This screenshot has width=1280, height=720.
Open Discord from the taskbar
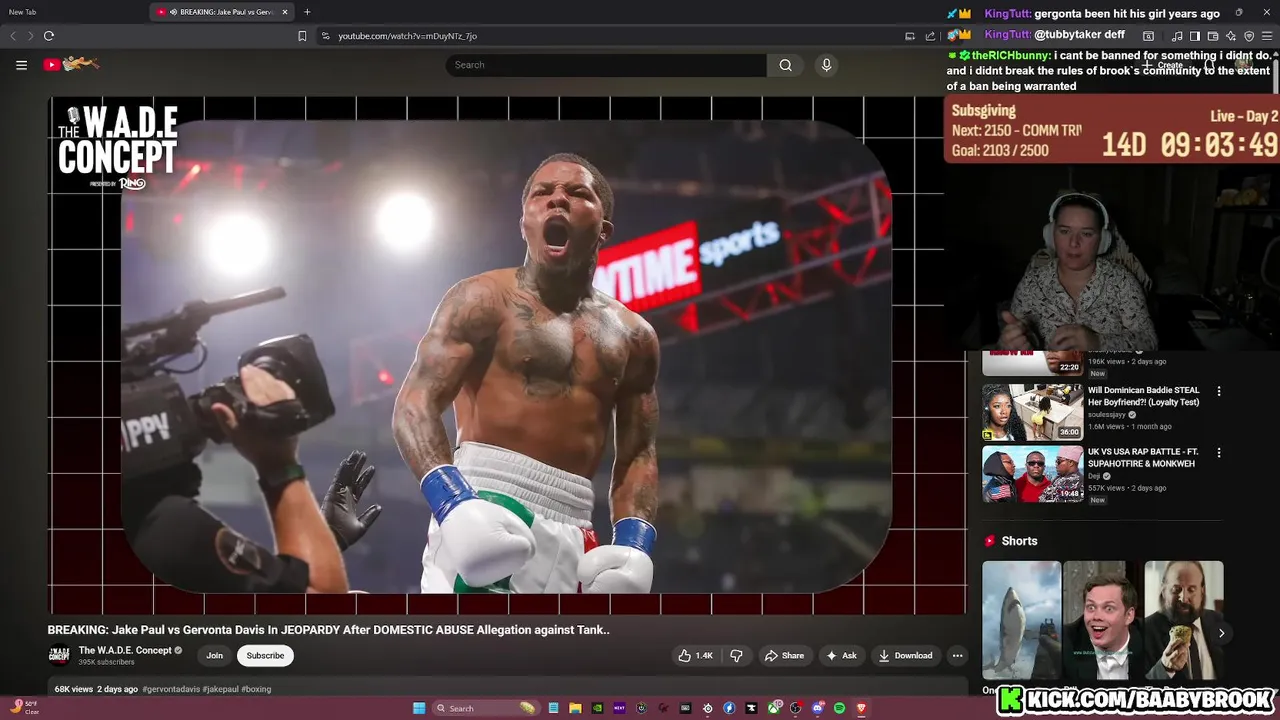(817, 708)
